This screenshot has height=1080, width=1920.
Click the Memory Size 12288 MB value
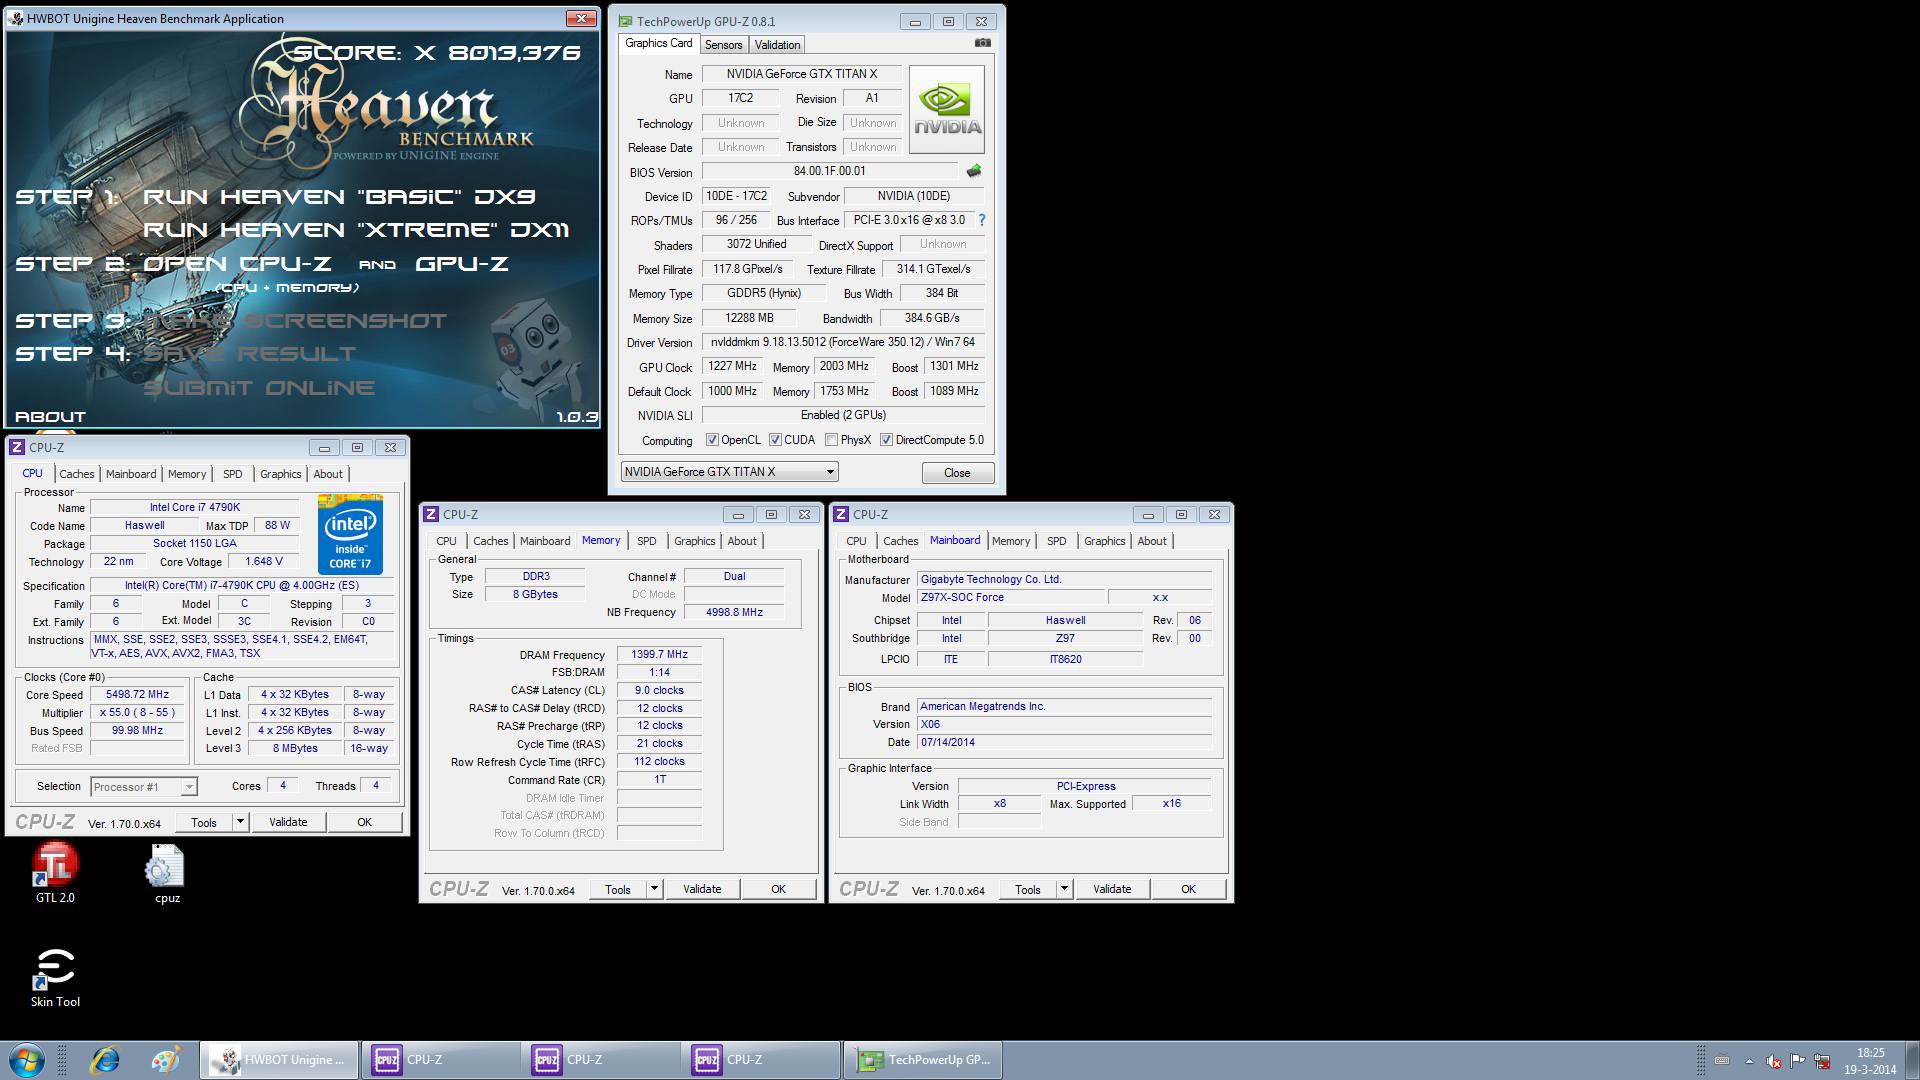[749, 318]
